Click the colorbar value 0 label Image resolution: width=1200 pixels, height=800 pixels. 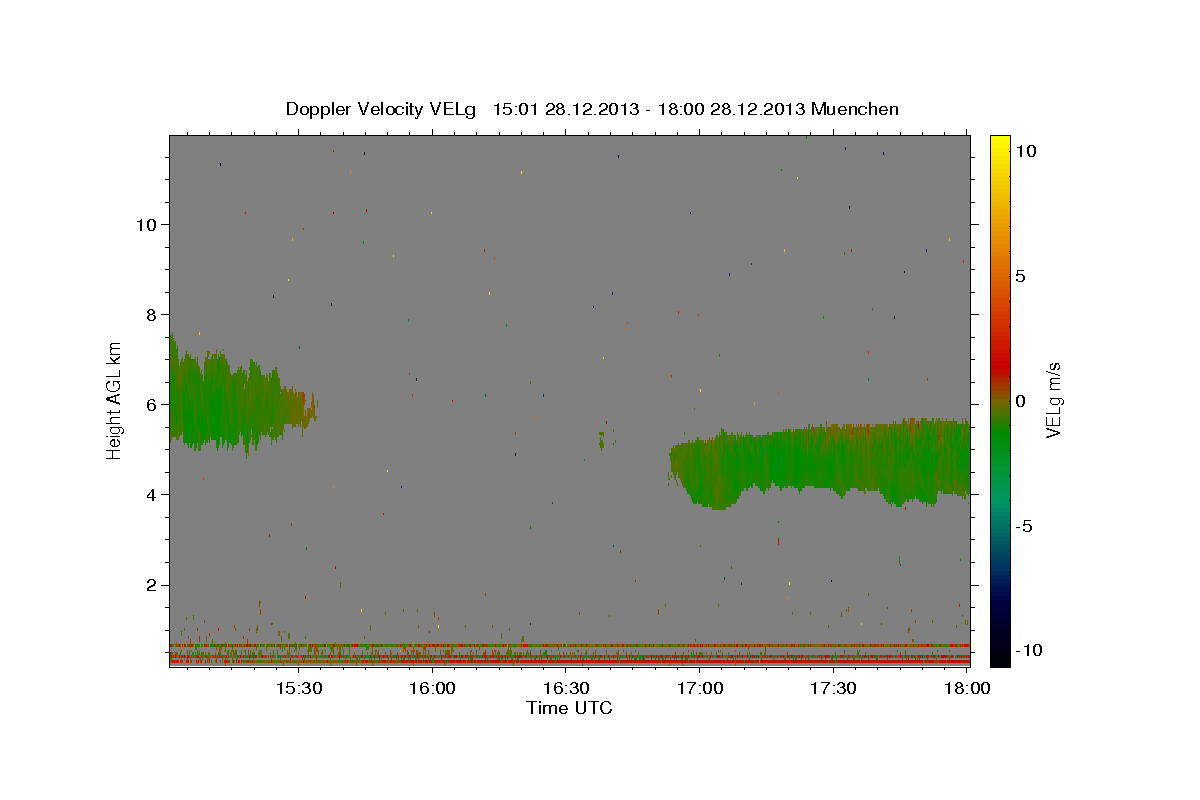[x=1020, y=401]
